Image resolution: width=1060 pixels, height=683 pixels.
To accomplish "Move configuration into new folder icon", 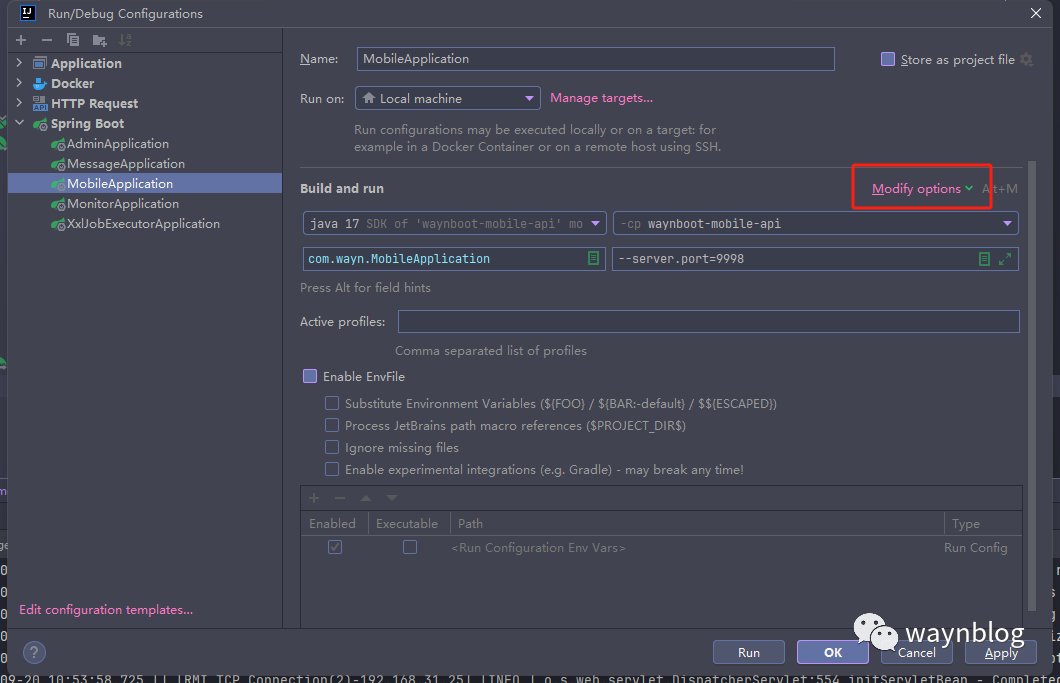I will click(x=99, y=41).
